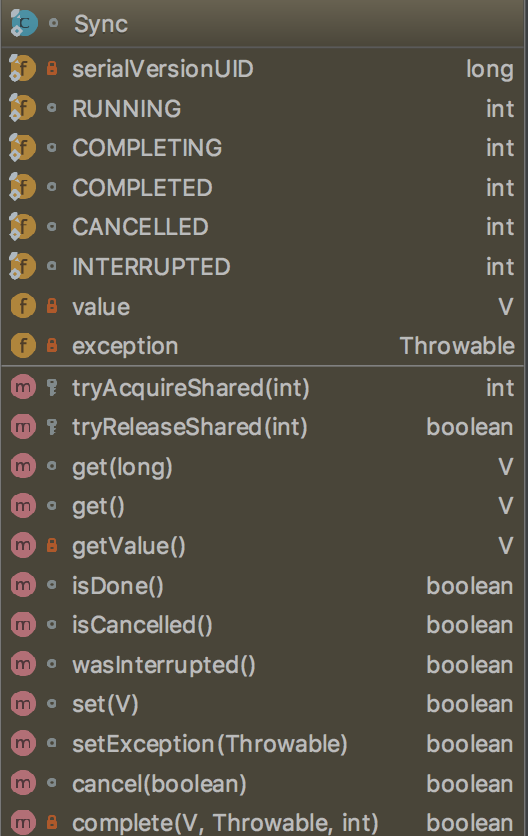
Task: Click the protected key icon beside tryReleaseShared
Action: 52,427
